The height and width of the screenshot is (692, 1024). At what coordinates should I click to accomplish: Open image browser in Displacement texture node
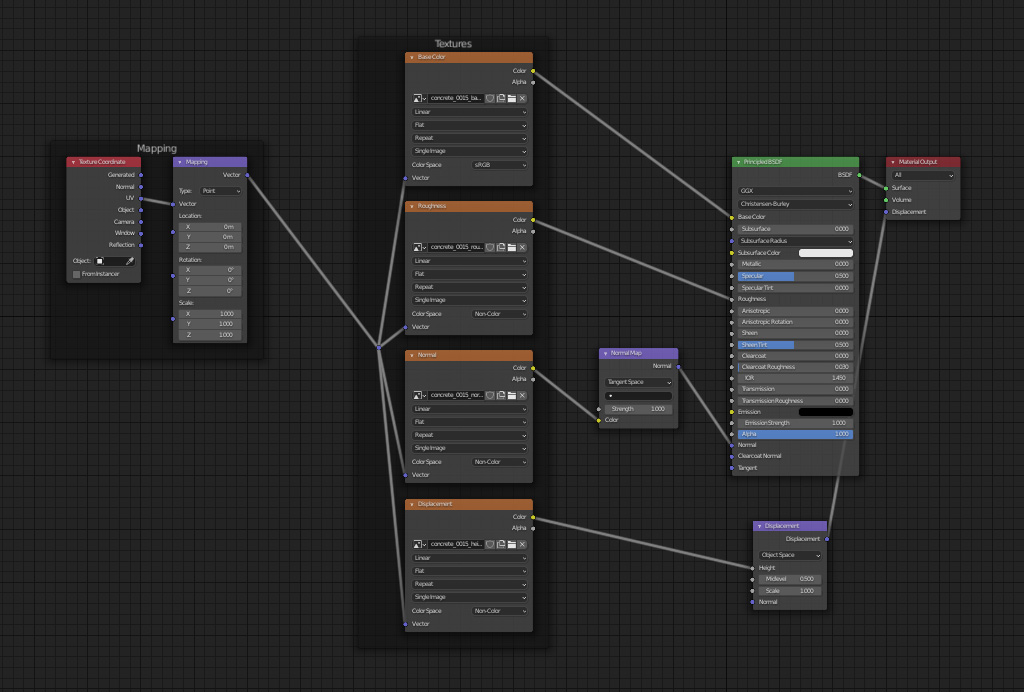[x=419, y=544]
